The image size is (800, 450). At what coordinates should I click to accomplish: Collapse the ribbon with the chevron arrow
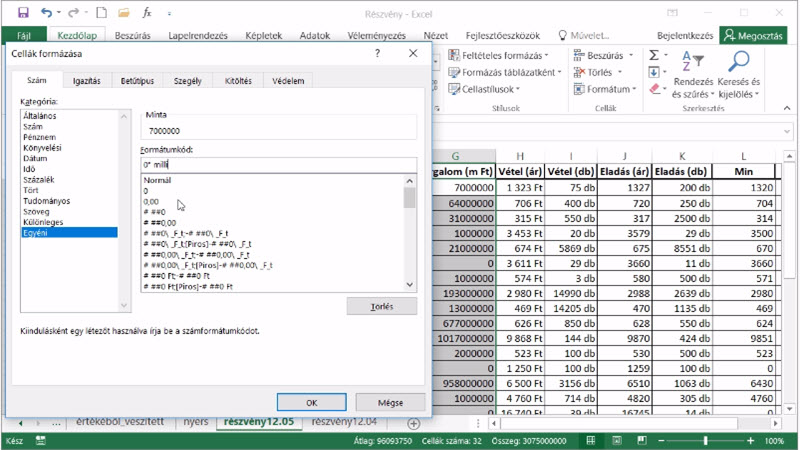click(787, 108)
